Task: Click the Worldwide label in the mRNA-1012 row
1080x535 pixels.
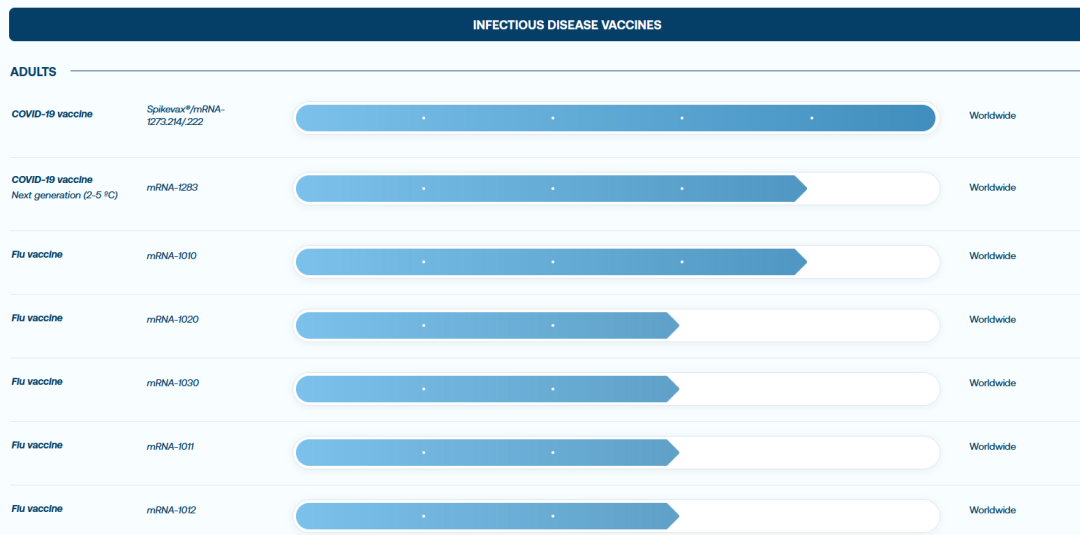Action: (x=992, y=510)
